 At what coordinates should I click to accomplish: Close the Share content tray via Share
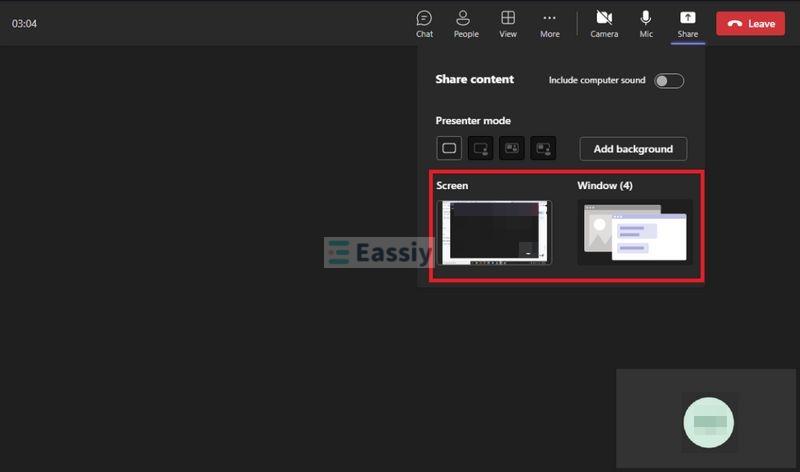click(x=688, y=23)
